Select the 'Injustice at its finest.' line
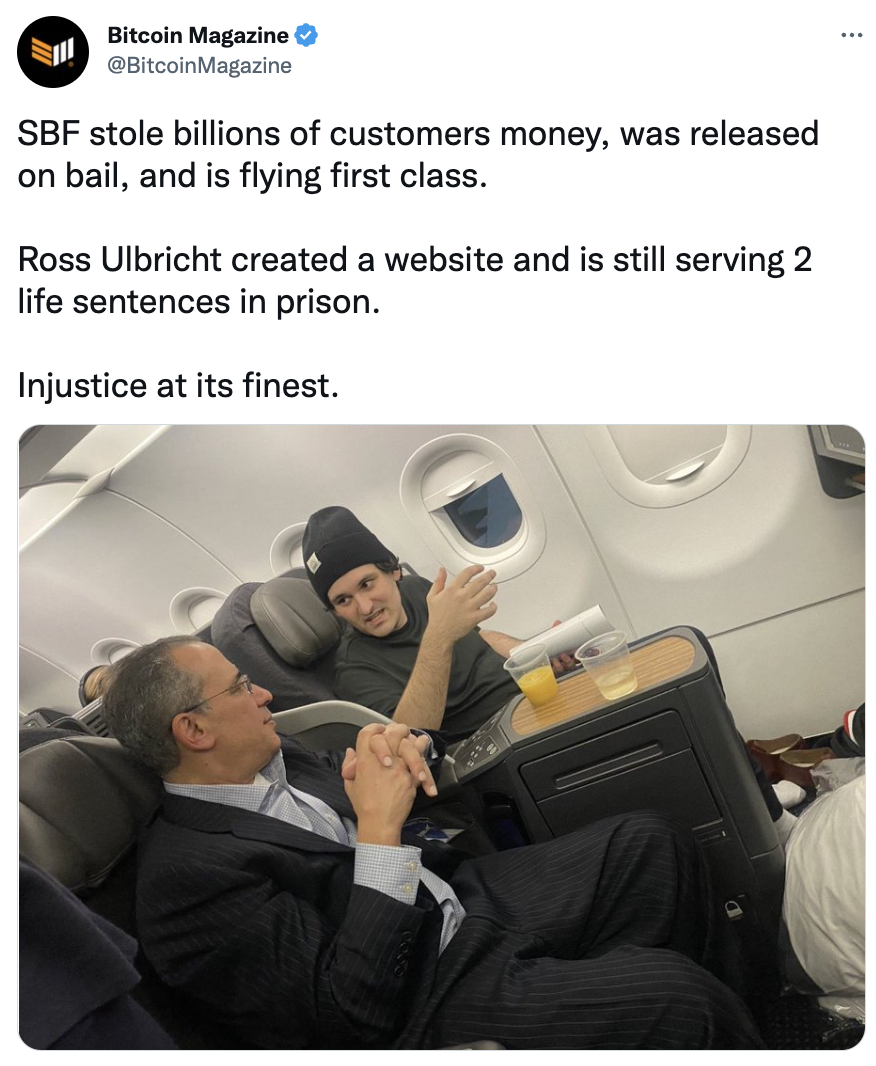 (x=178, y=385)
